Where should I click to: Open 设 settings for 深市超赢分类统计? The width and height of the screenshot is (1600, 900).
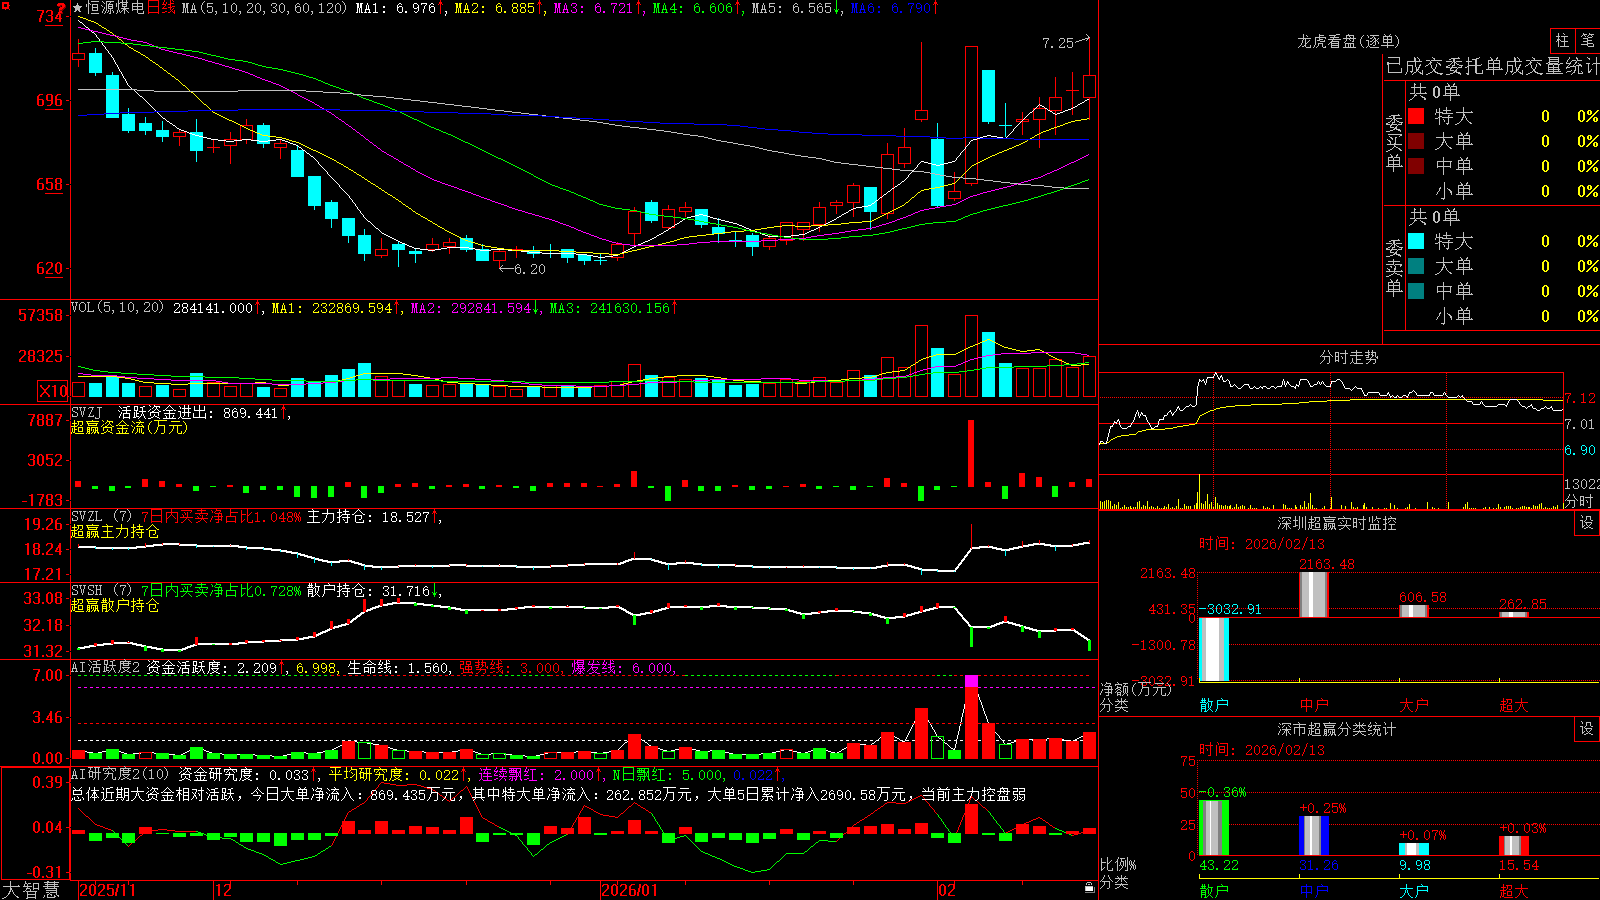(1587, 729)
